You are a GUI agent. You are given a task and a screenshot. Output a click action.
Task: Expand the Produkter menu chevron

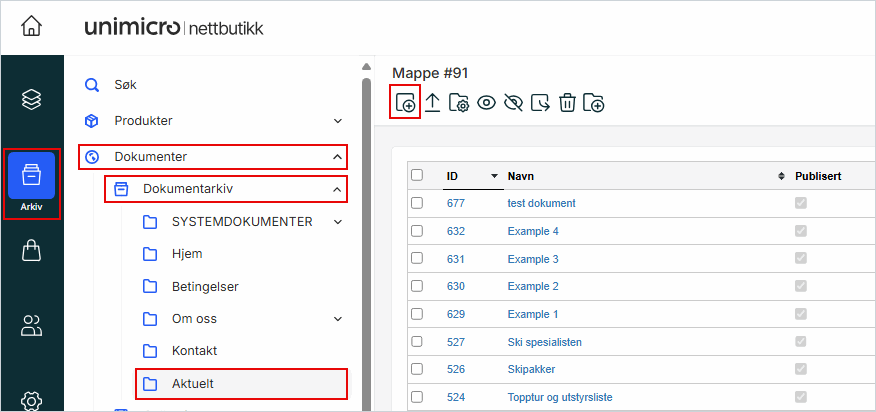[x=337, y=121]
